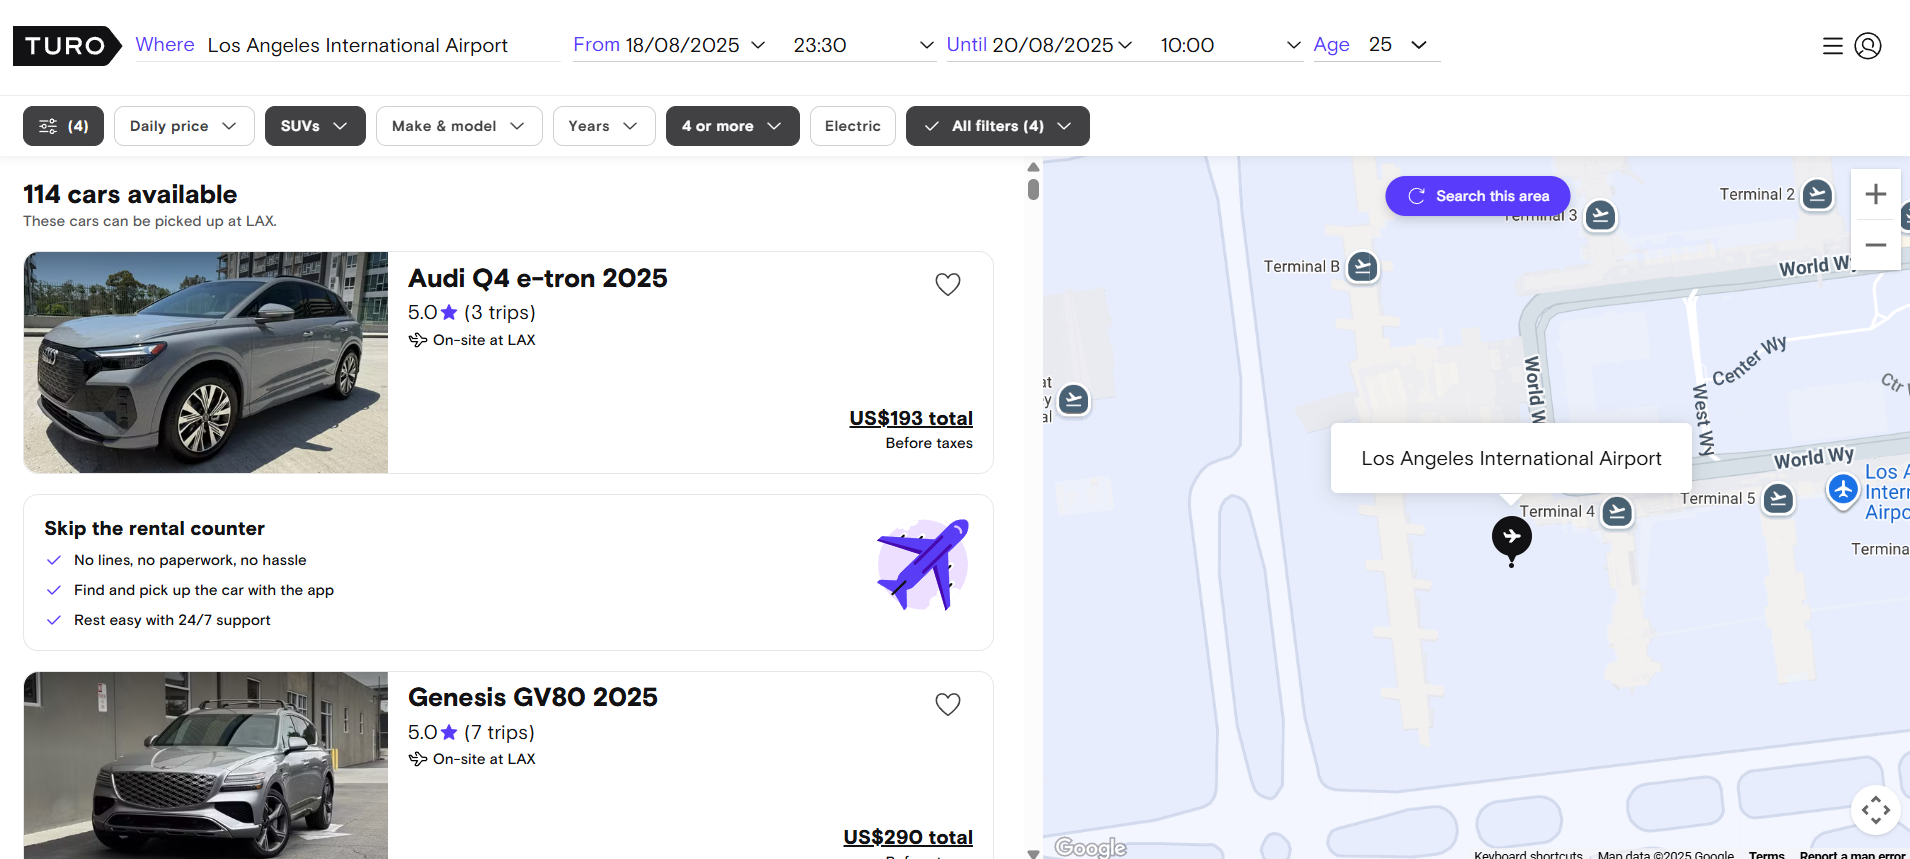This screenshot has height=859, width=1910.
Task: Expand the Make & model dropdown
Action: tap(458, 126)
